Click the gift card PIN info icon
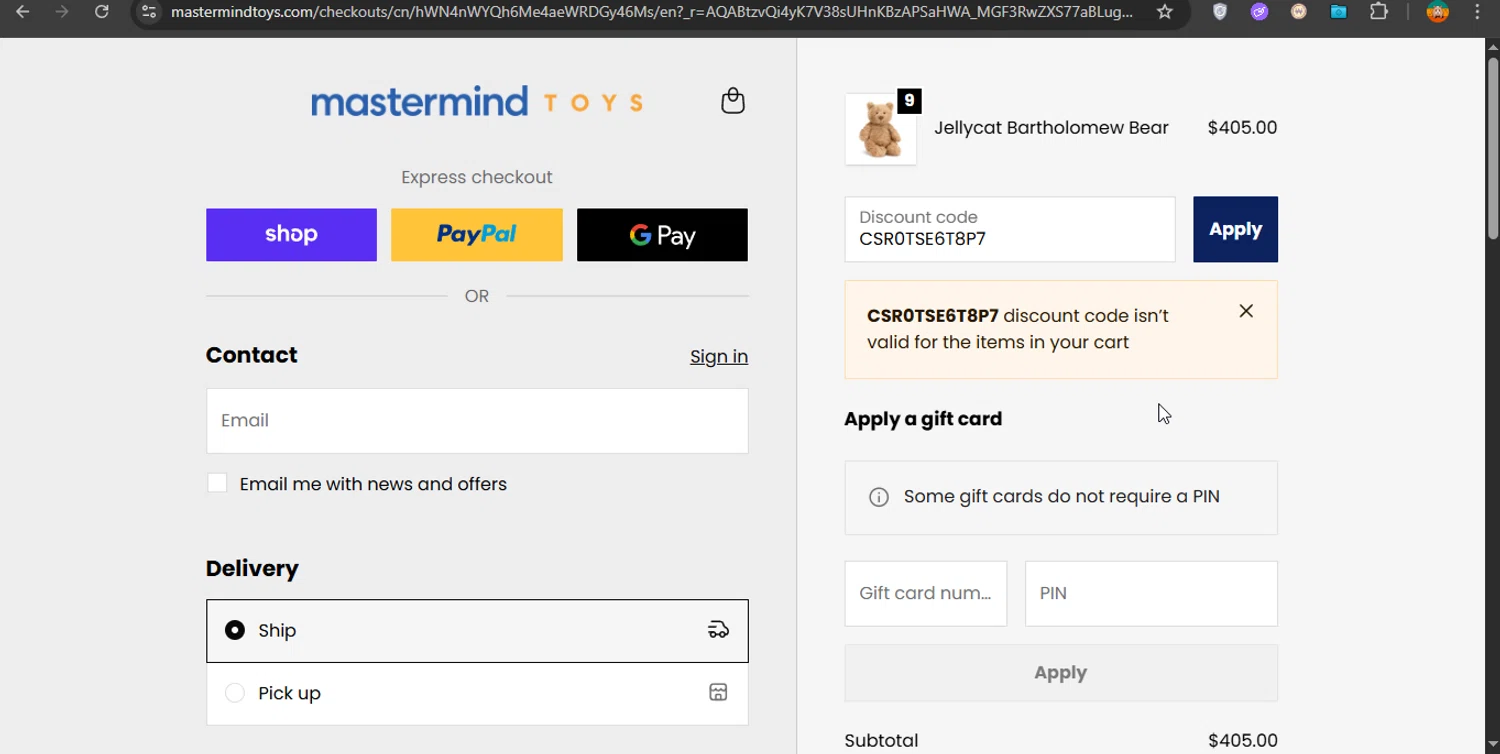 click(x=878, y=497)
